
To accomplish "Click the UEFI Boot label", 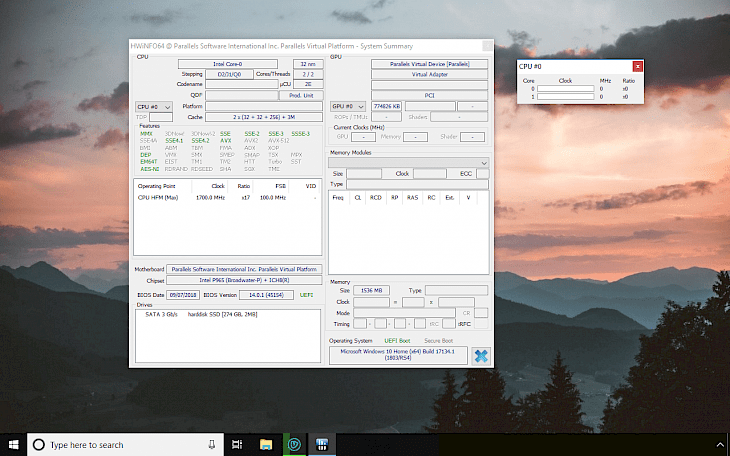I will 397,341.
